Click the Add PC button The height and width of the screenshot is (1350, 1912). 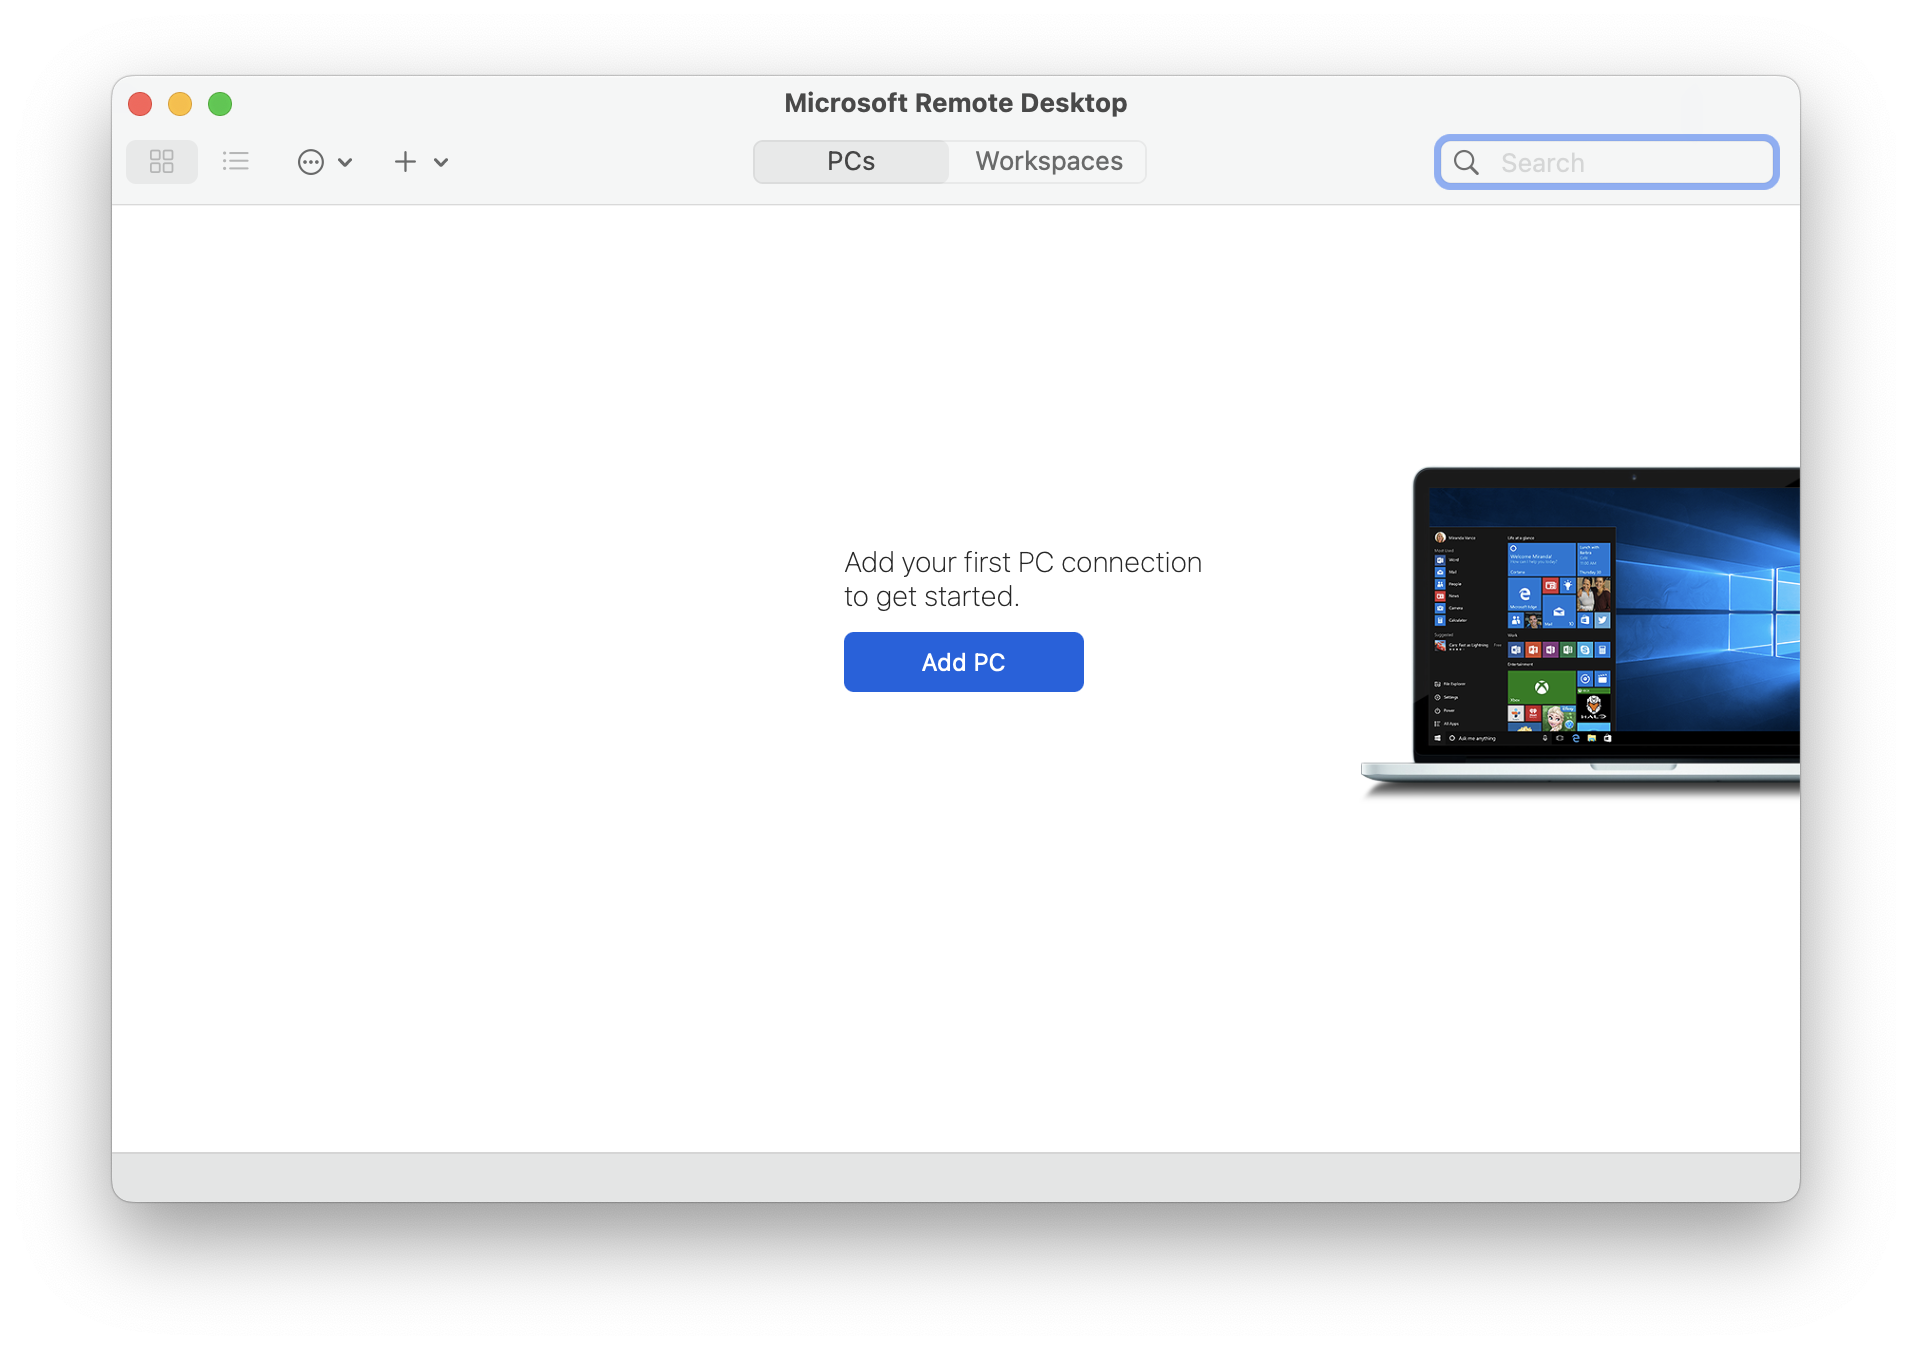964,662
